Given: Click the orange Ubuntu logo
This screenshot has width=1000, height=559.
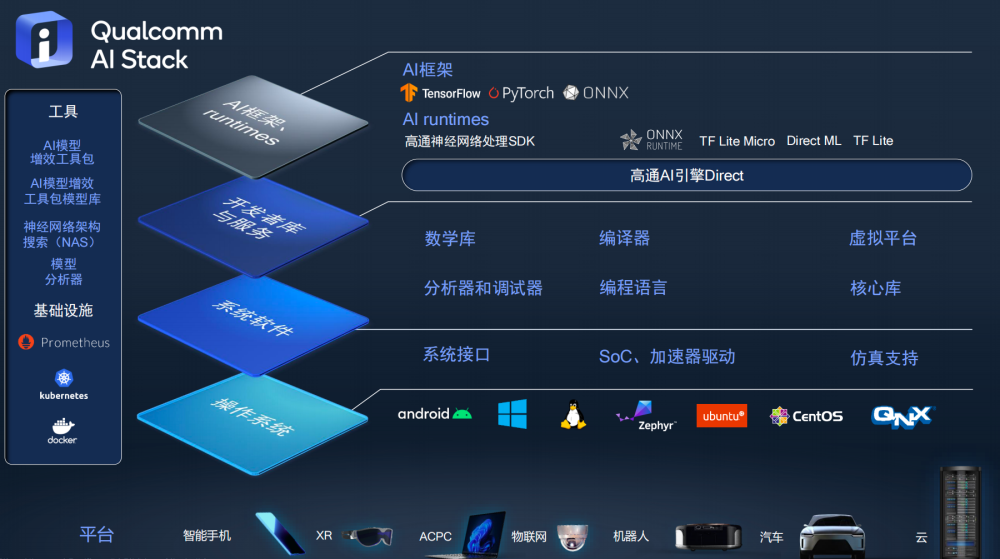Looking at the screenshot, I should pos(721,416).
